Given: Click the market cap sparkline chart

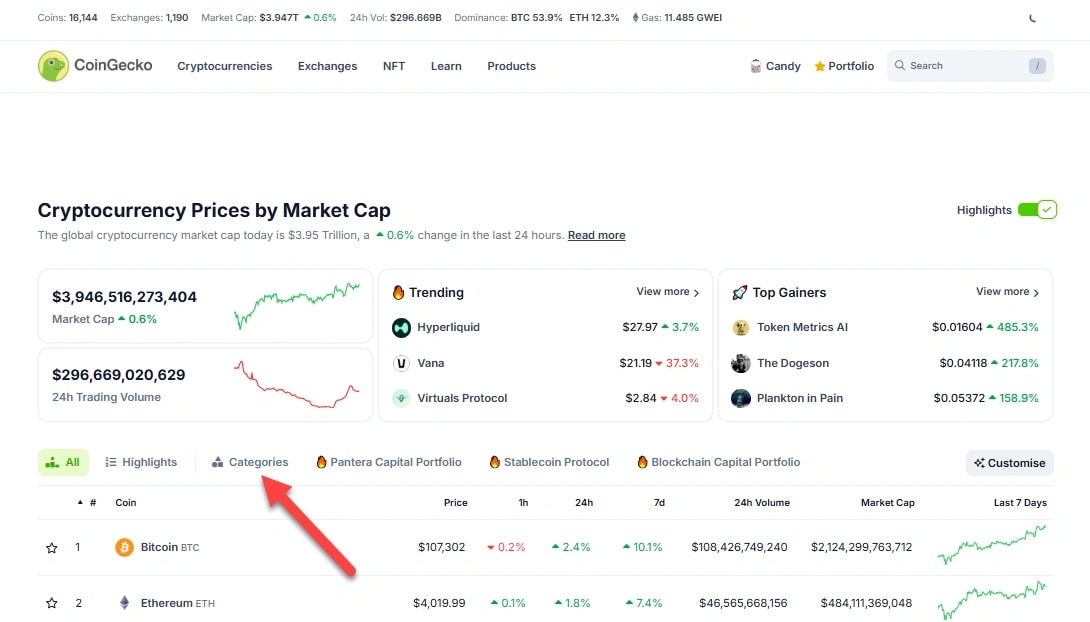Looking at the screenshot, I should pos(296,305).
